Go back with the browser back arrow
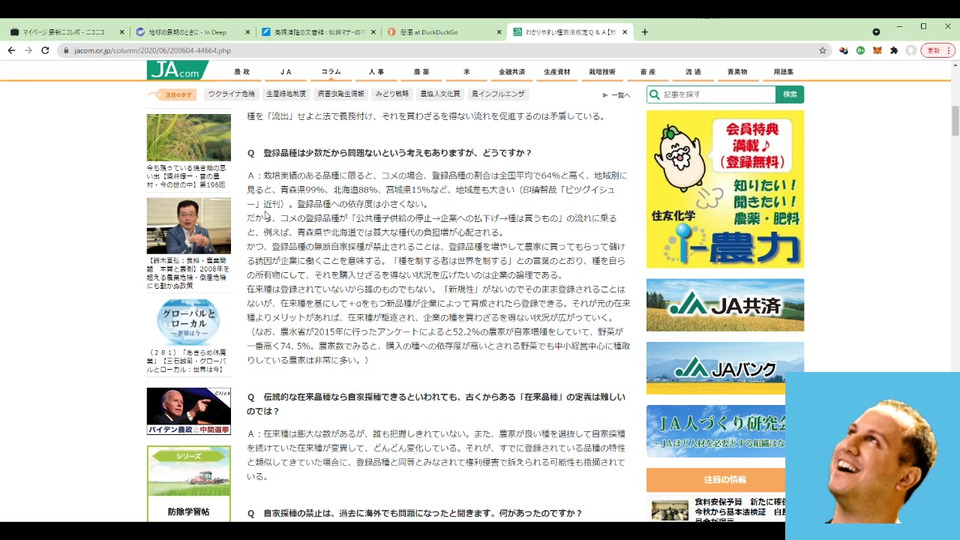This screenshot has height=540, width=960. pos(12,50)
